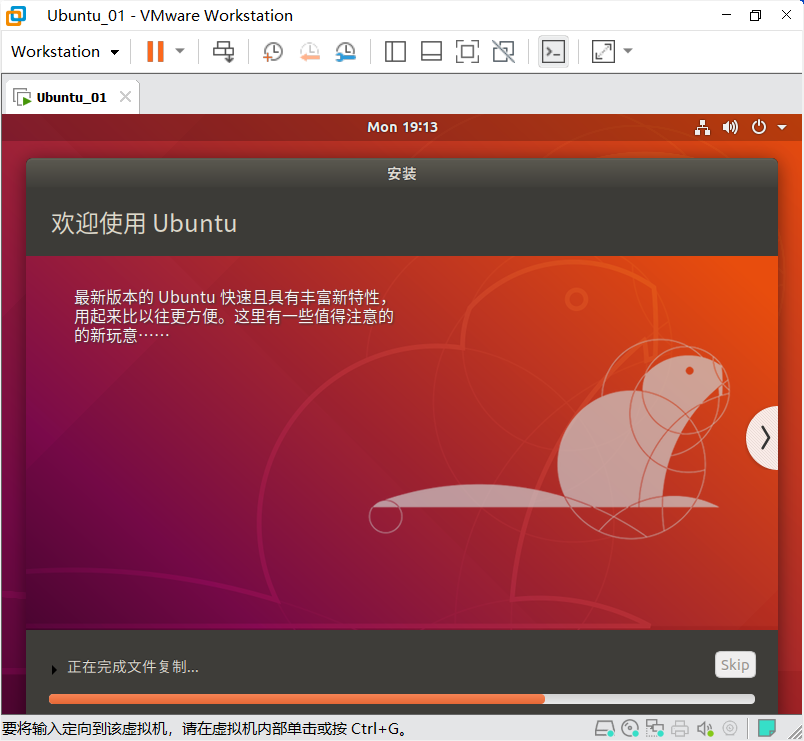Click the '欢迎使用 Ubuntu' heading
The width and height of the screenshot is (804, 741).
144,224
